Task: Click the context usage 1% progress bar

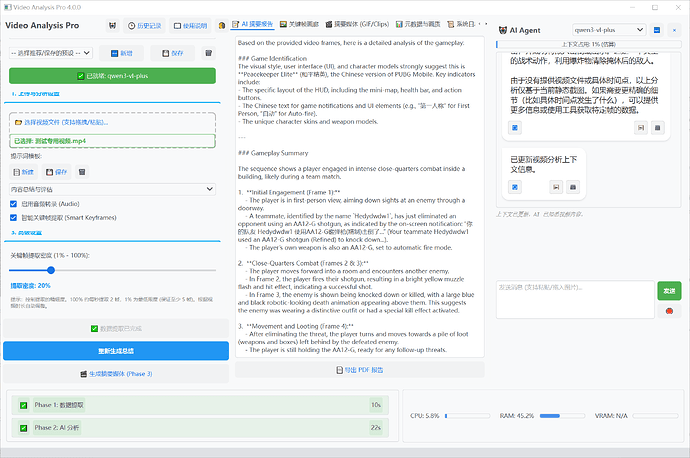Action: pos(588,44)
